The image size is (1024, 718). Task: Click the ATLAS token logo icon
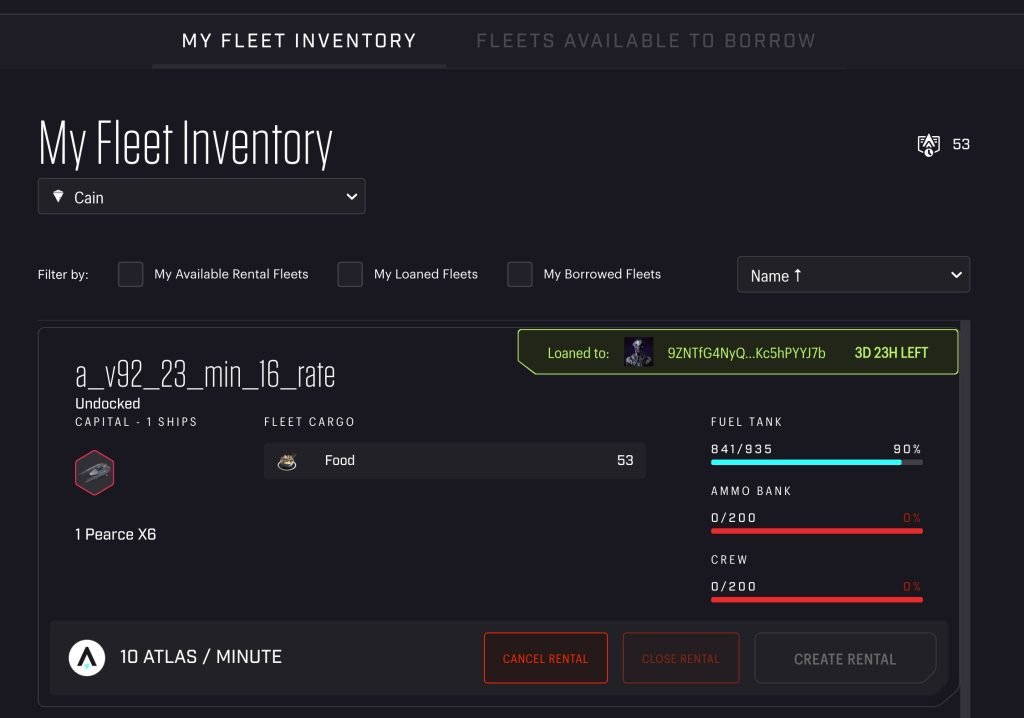(87, 658)
